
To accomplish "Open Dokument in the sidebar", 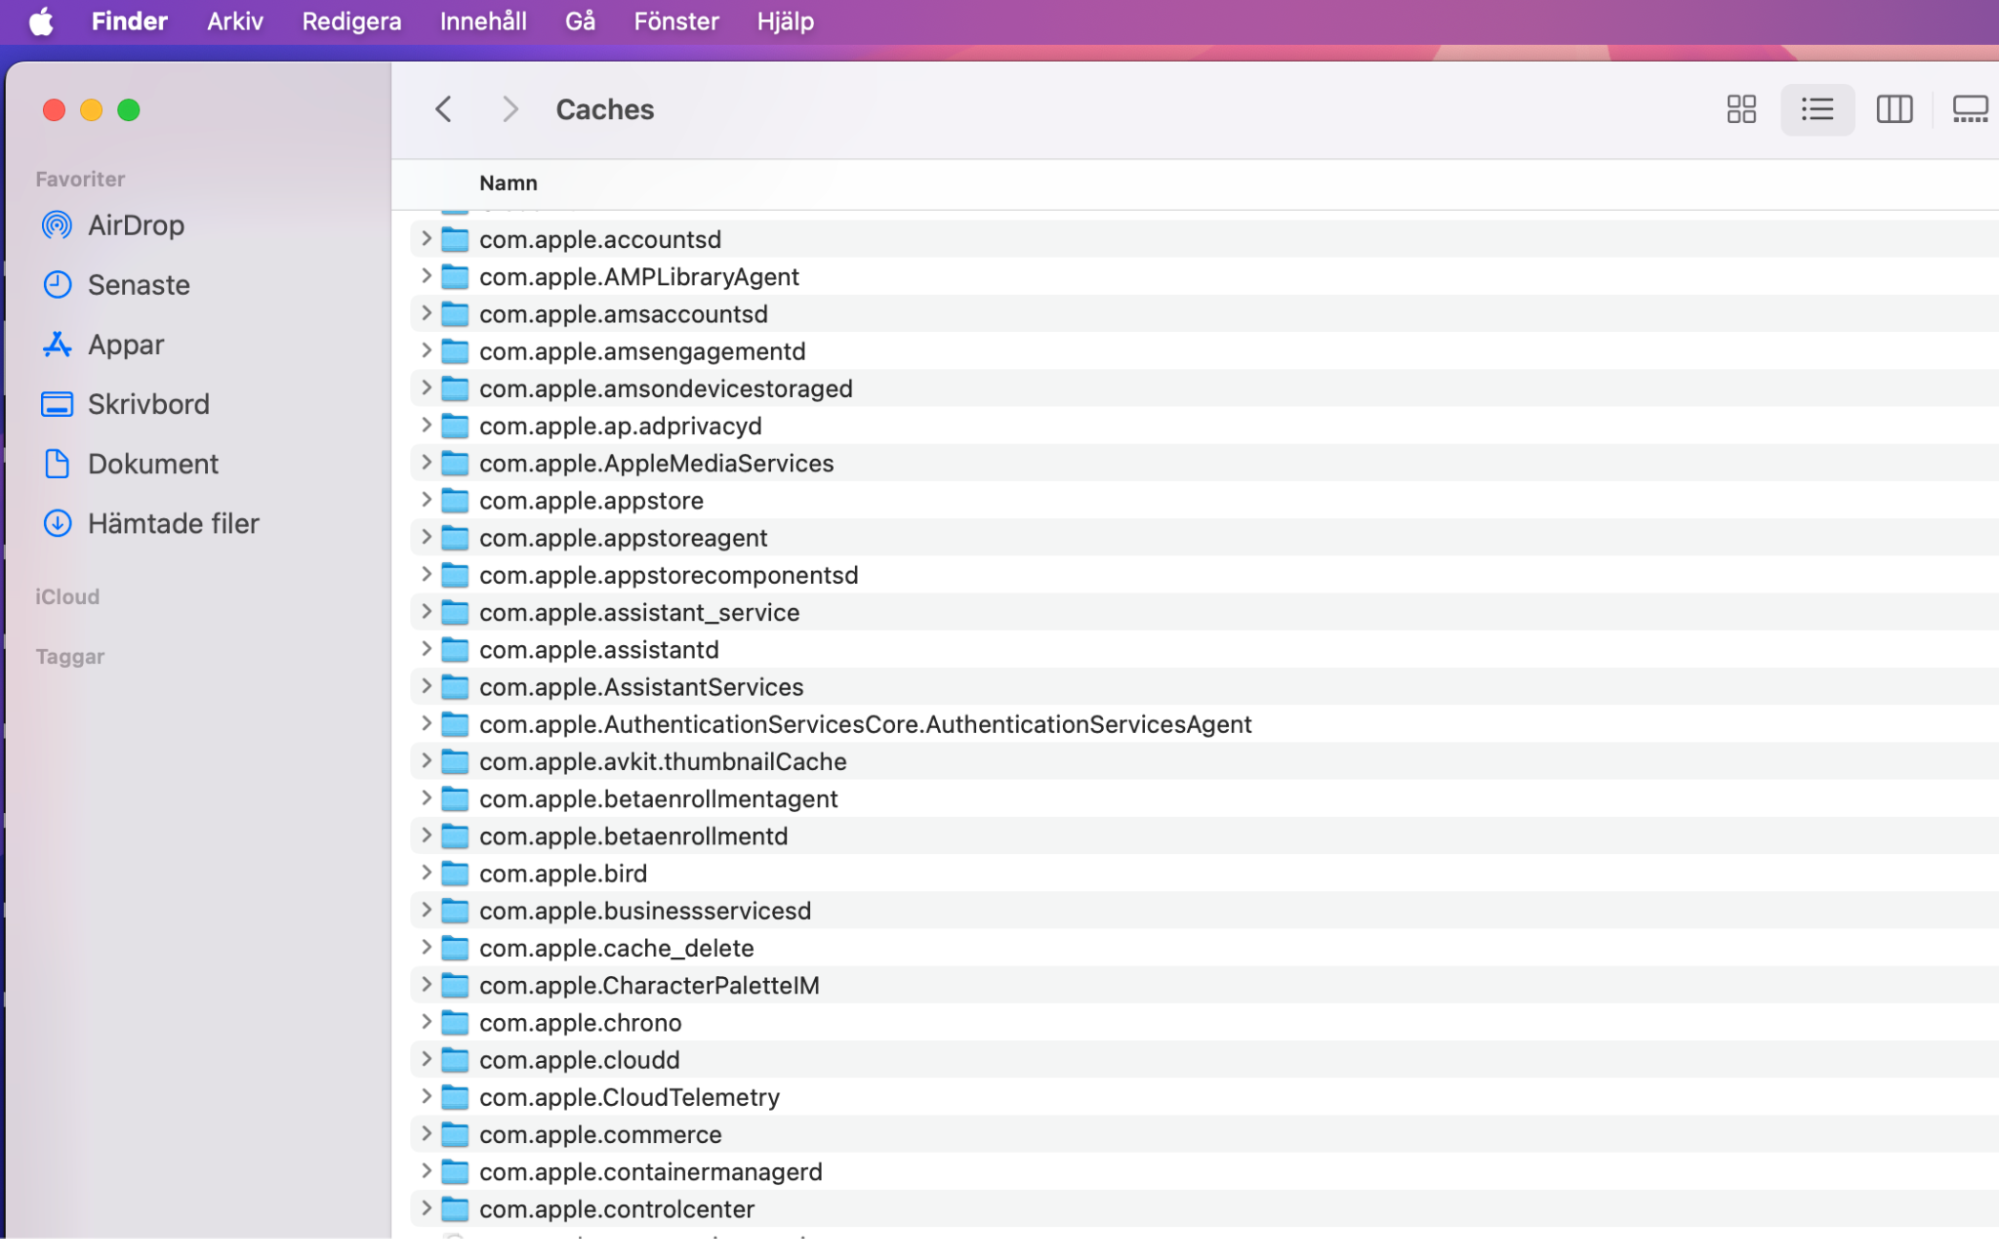I will pos(129,464).
